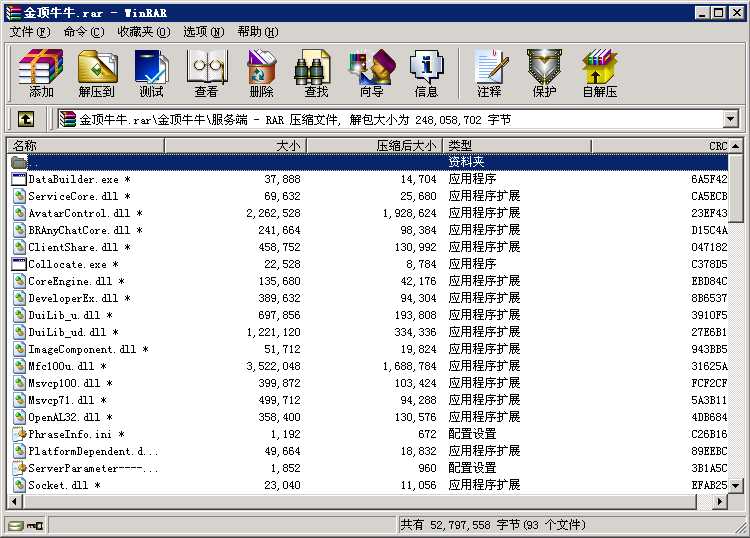Open the 选项(N) menu

[x=203, y=32]
